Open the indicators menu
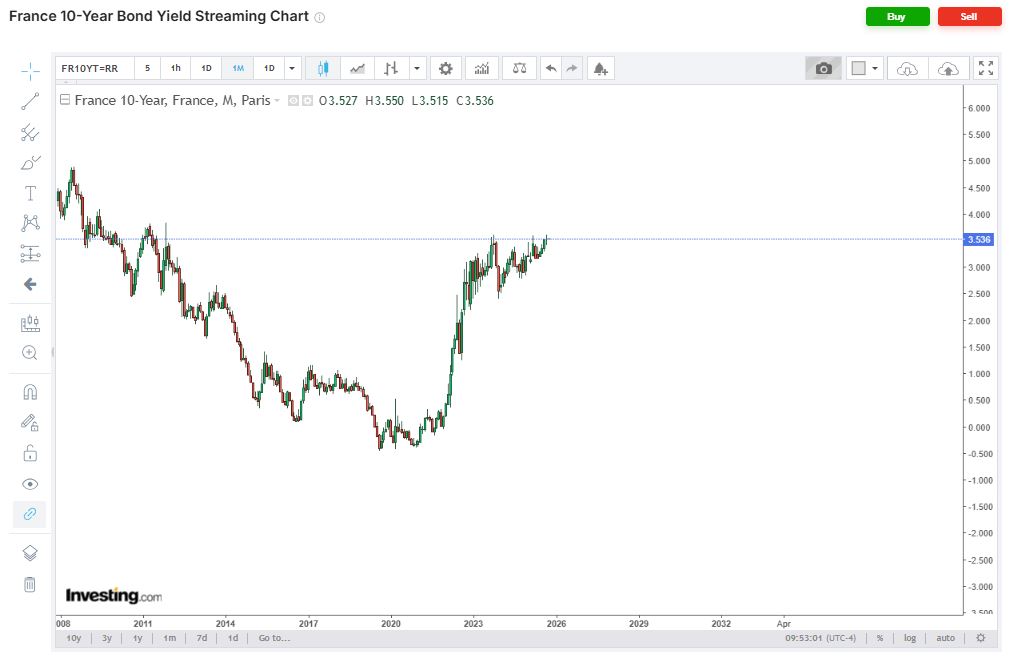This screenshot has height=659, width=1014. [482, 68]
